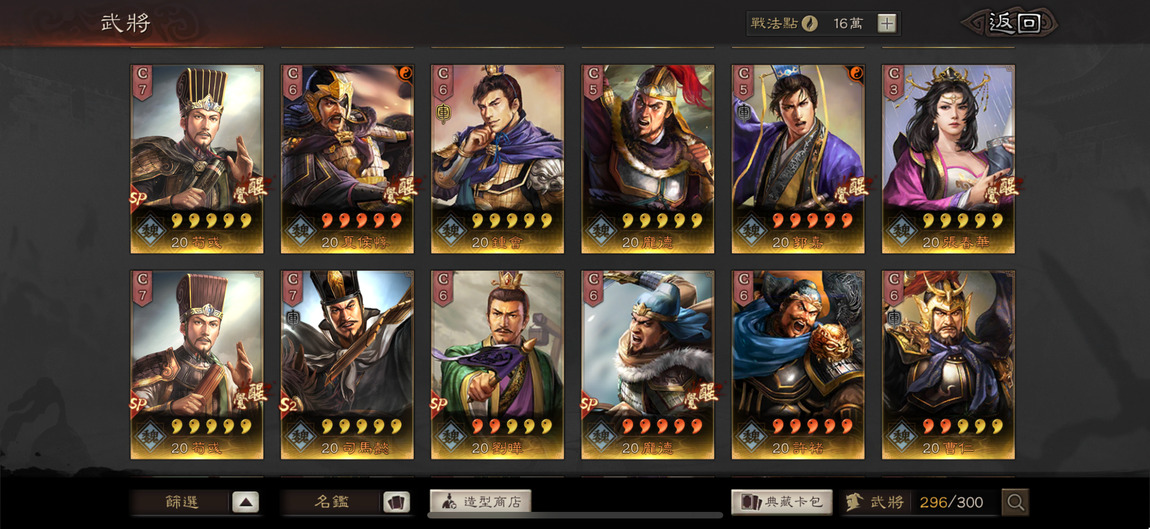Open the 篩選 filter menu label

coord(181,503)
